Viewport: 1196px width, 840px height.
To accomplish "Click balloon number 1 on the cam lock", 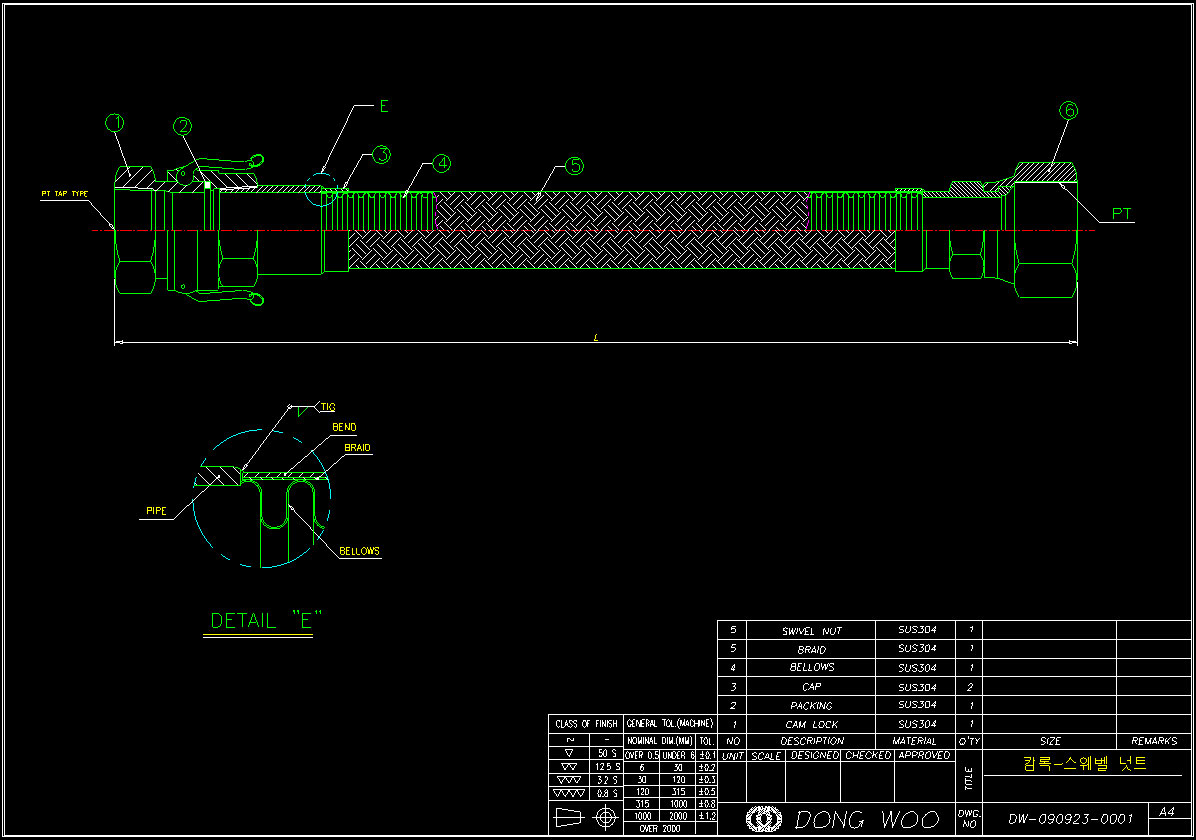I will click(115, 123).
